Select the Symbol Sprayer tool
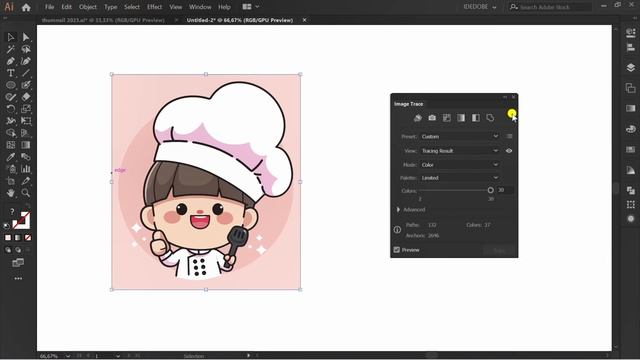Viewport: 640px width, 360px height. (x=11, y=169)
